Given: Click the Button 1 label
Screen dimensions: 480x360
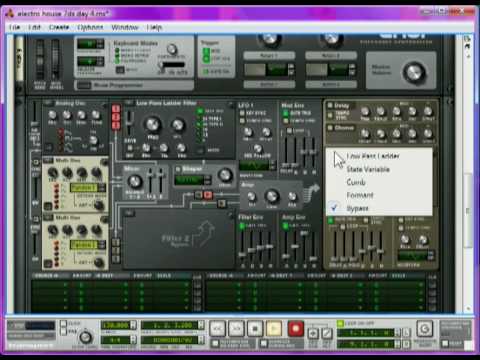Looking at the screenshot, I should point(269,85).
